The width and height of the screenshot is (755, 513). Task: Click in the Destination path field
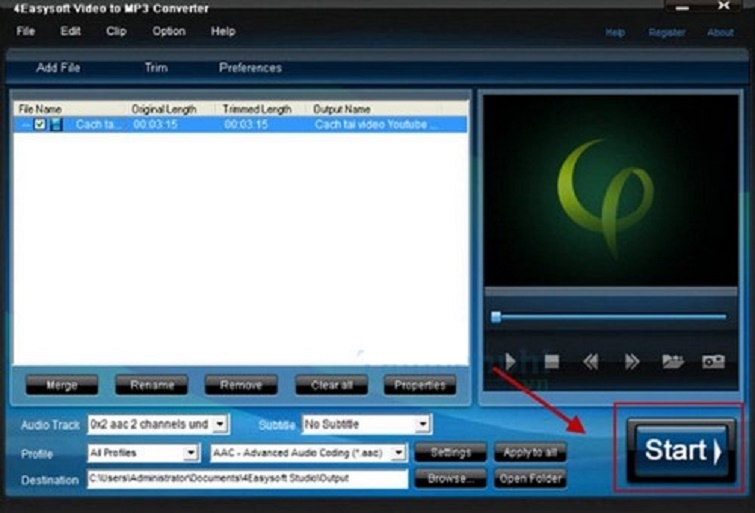point(247,479)
